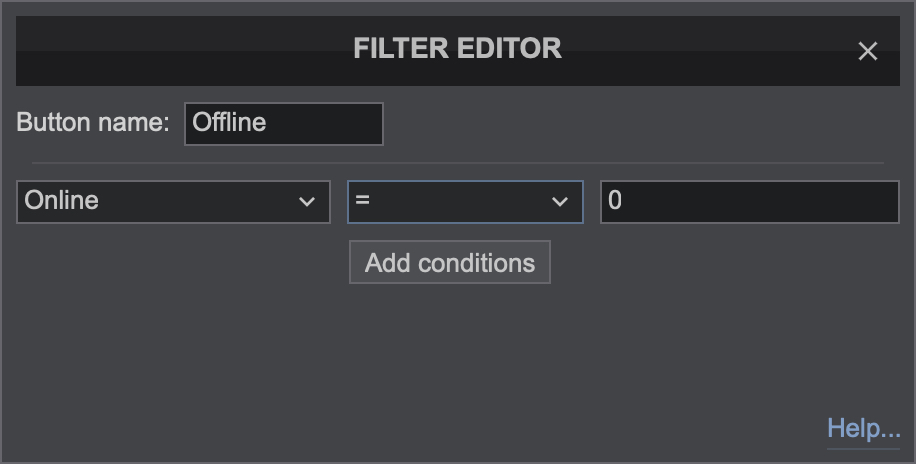
Task: Open the Help... link
Action: coord(863,429)
